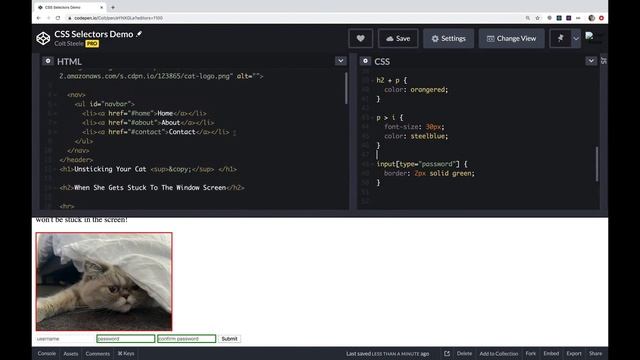The width and height of the screenshot is (640, 360).
Task: Open the Comments panel
Action: click(98, 353)
